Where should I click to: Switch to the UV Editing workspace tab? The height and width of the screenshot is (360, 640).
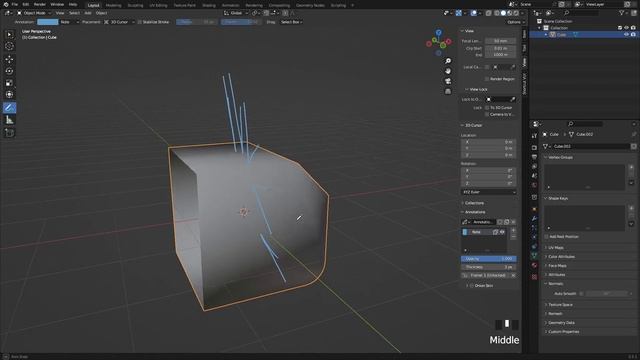point(158,5)
